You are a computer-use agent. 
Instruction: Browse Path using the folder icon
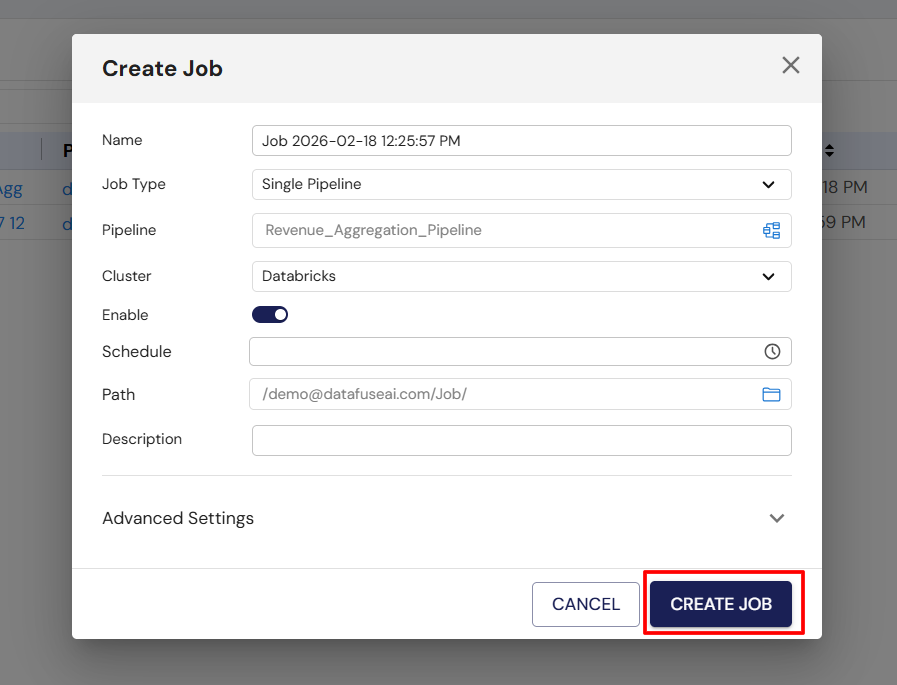pos(771,394)
